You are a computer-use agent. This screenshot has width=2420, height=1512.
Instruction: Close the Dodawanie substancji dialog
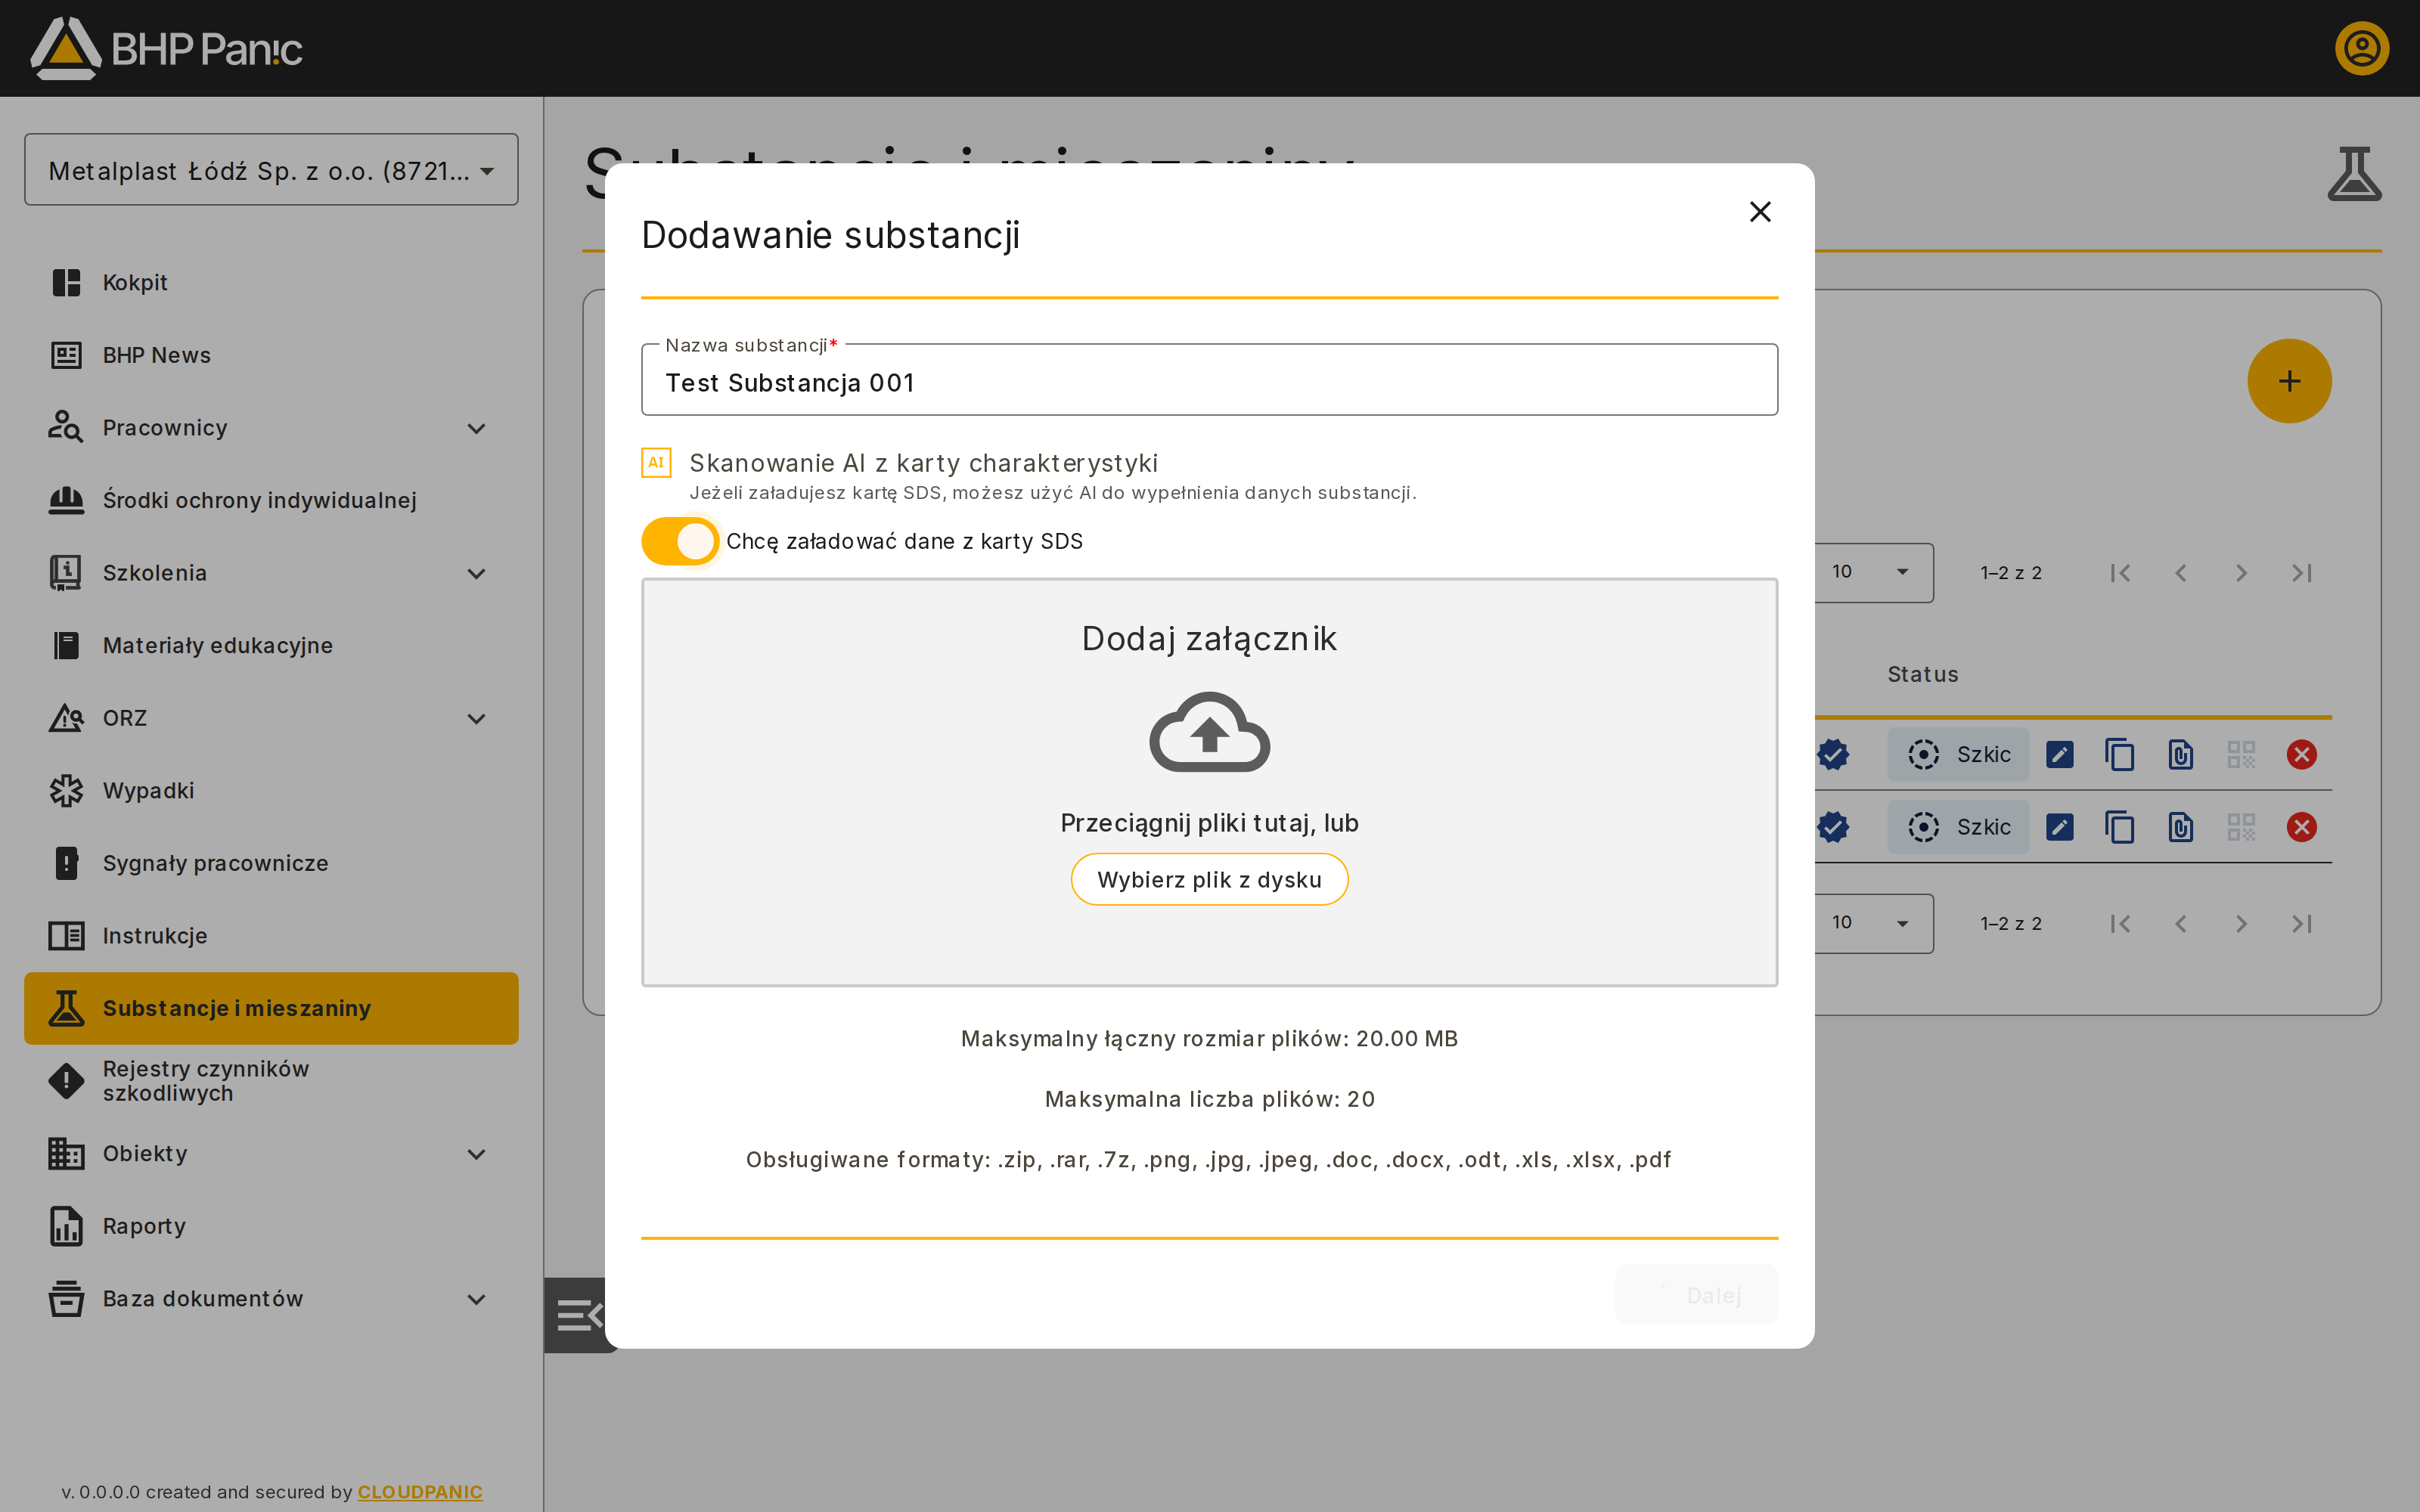click(x=1760, y=212)
